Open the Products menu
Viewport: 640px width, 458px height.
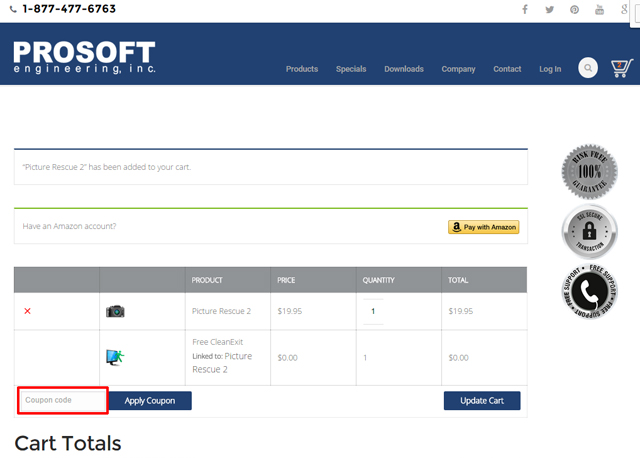pyautogui.click(x=301, y=69)
